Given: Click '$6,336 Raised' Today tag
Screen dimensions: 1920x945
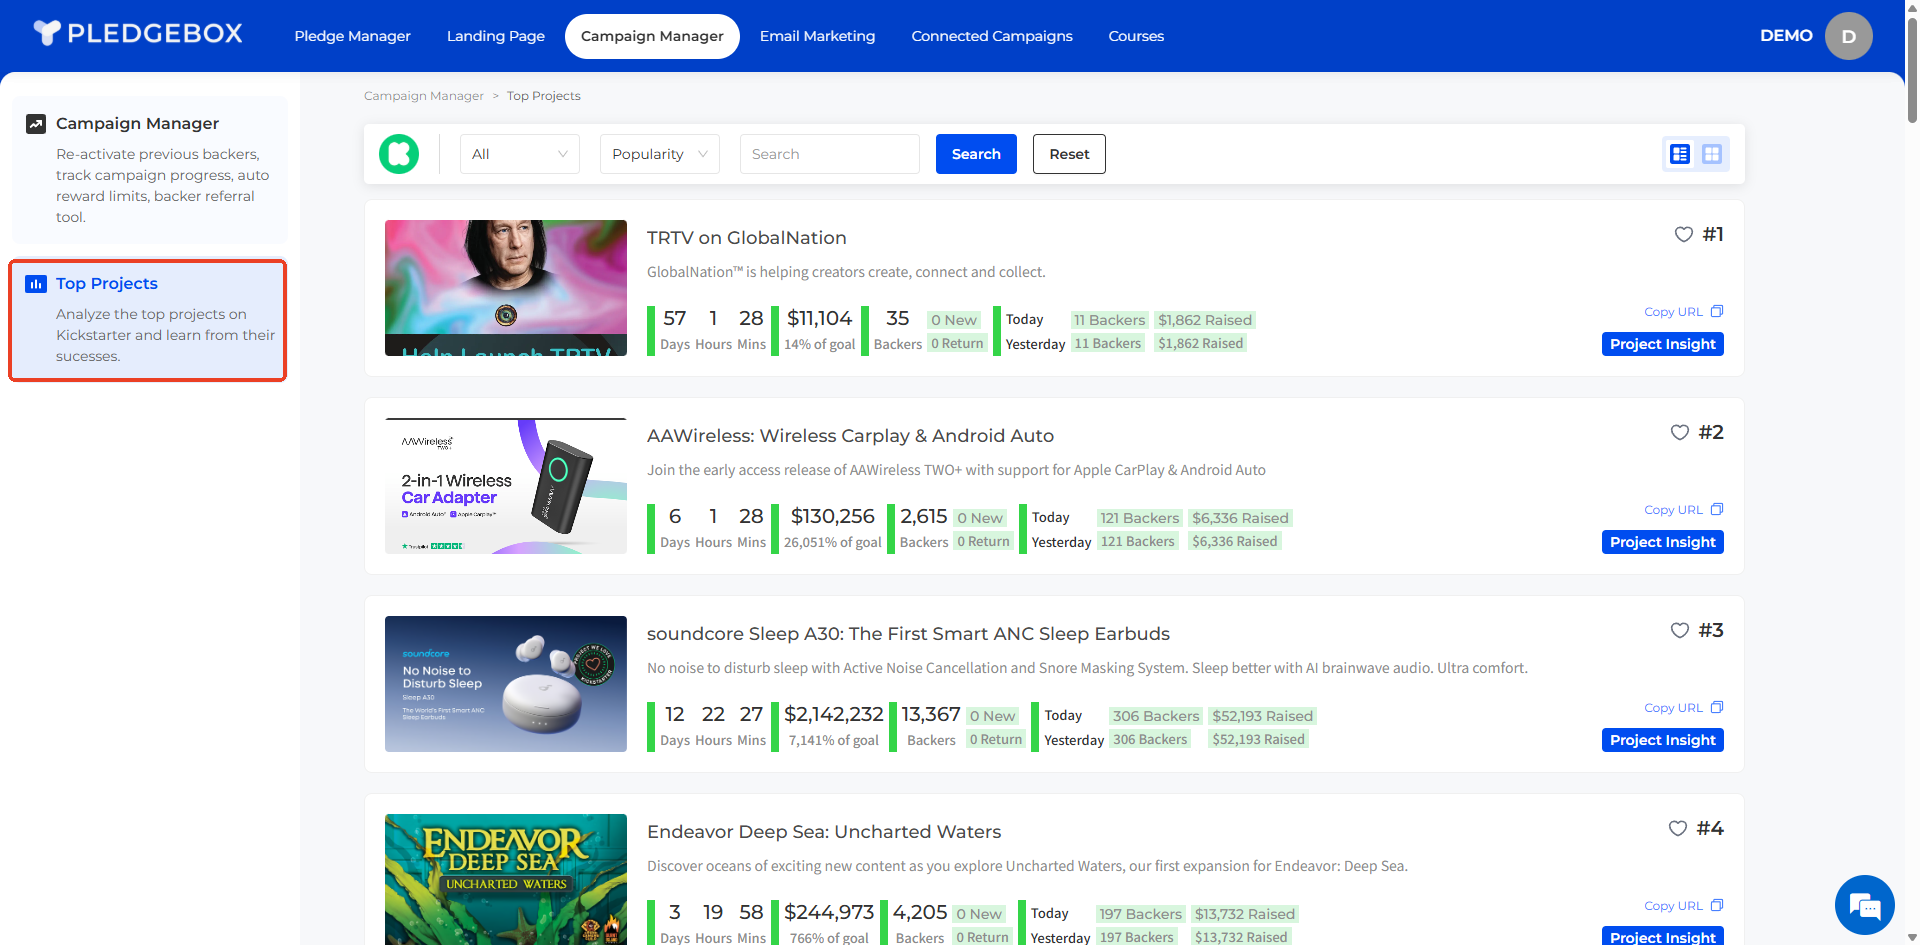Looking at the screenshot, I should click(x=1240, y=518).
